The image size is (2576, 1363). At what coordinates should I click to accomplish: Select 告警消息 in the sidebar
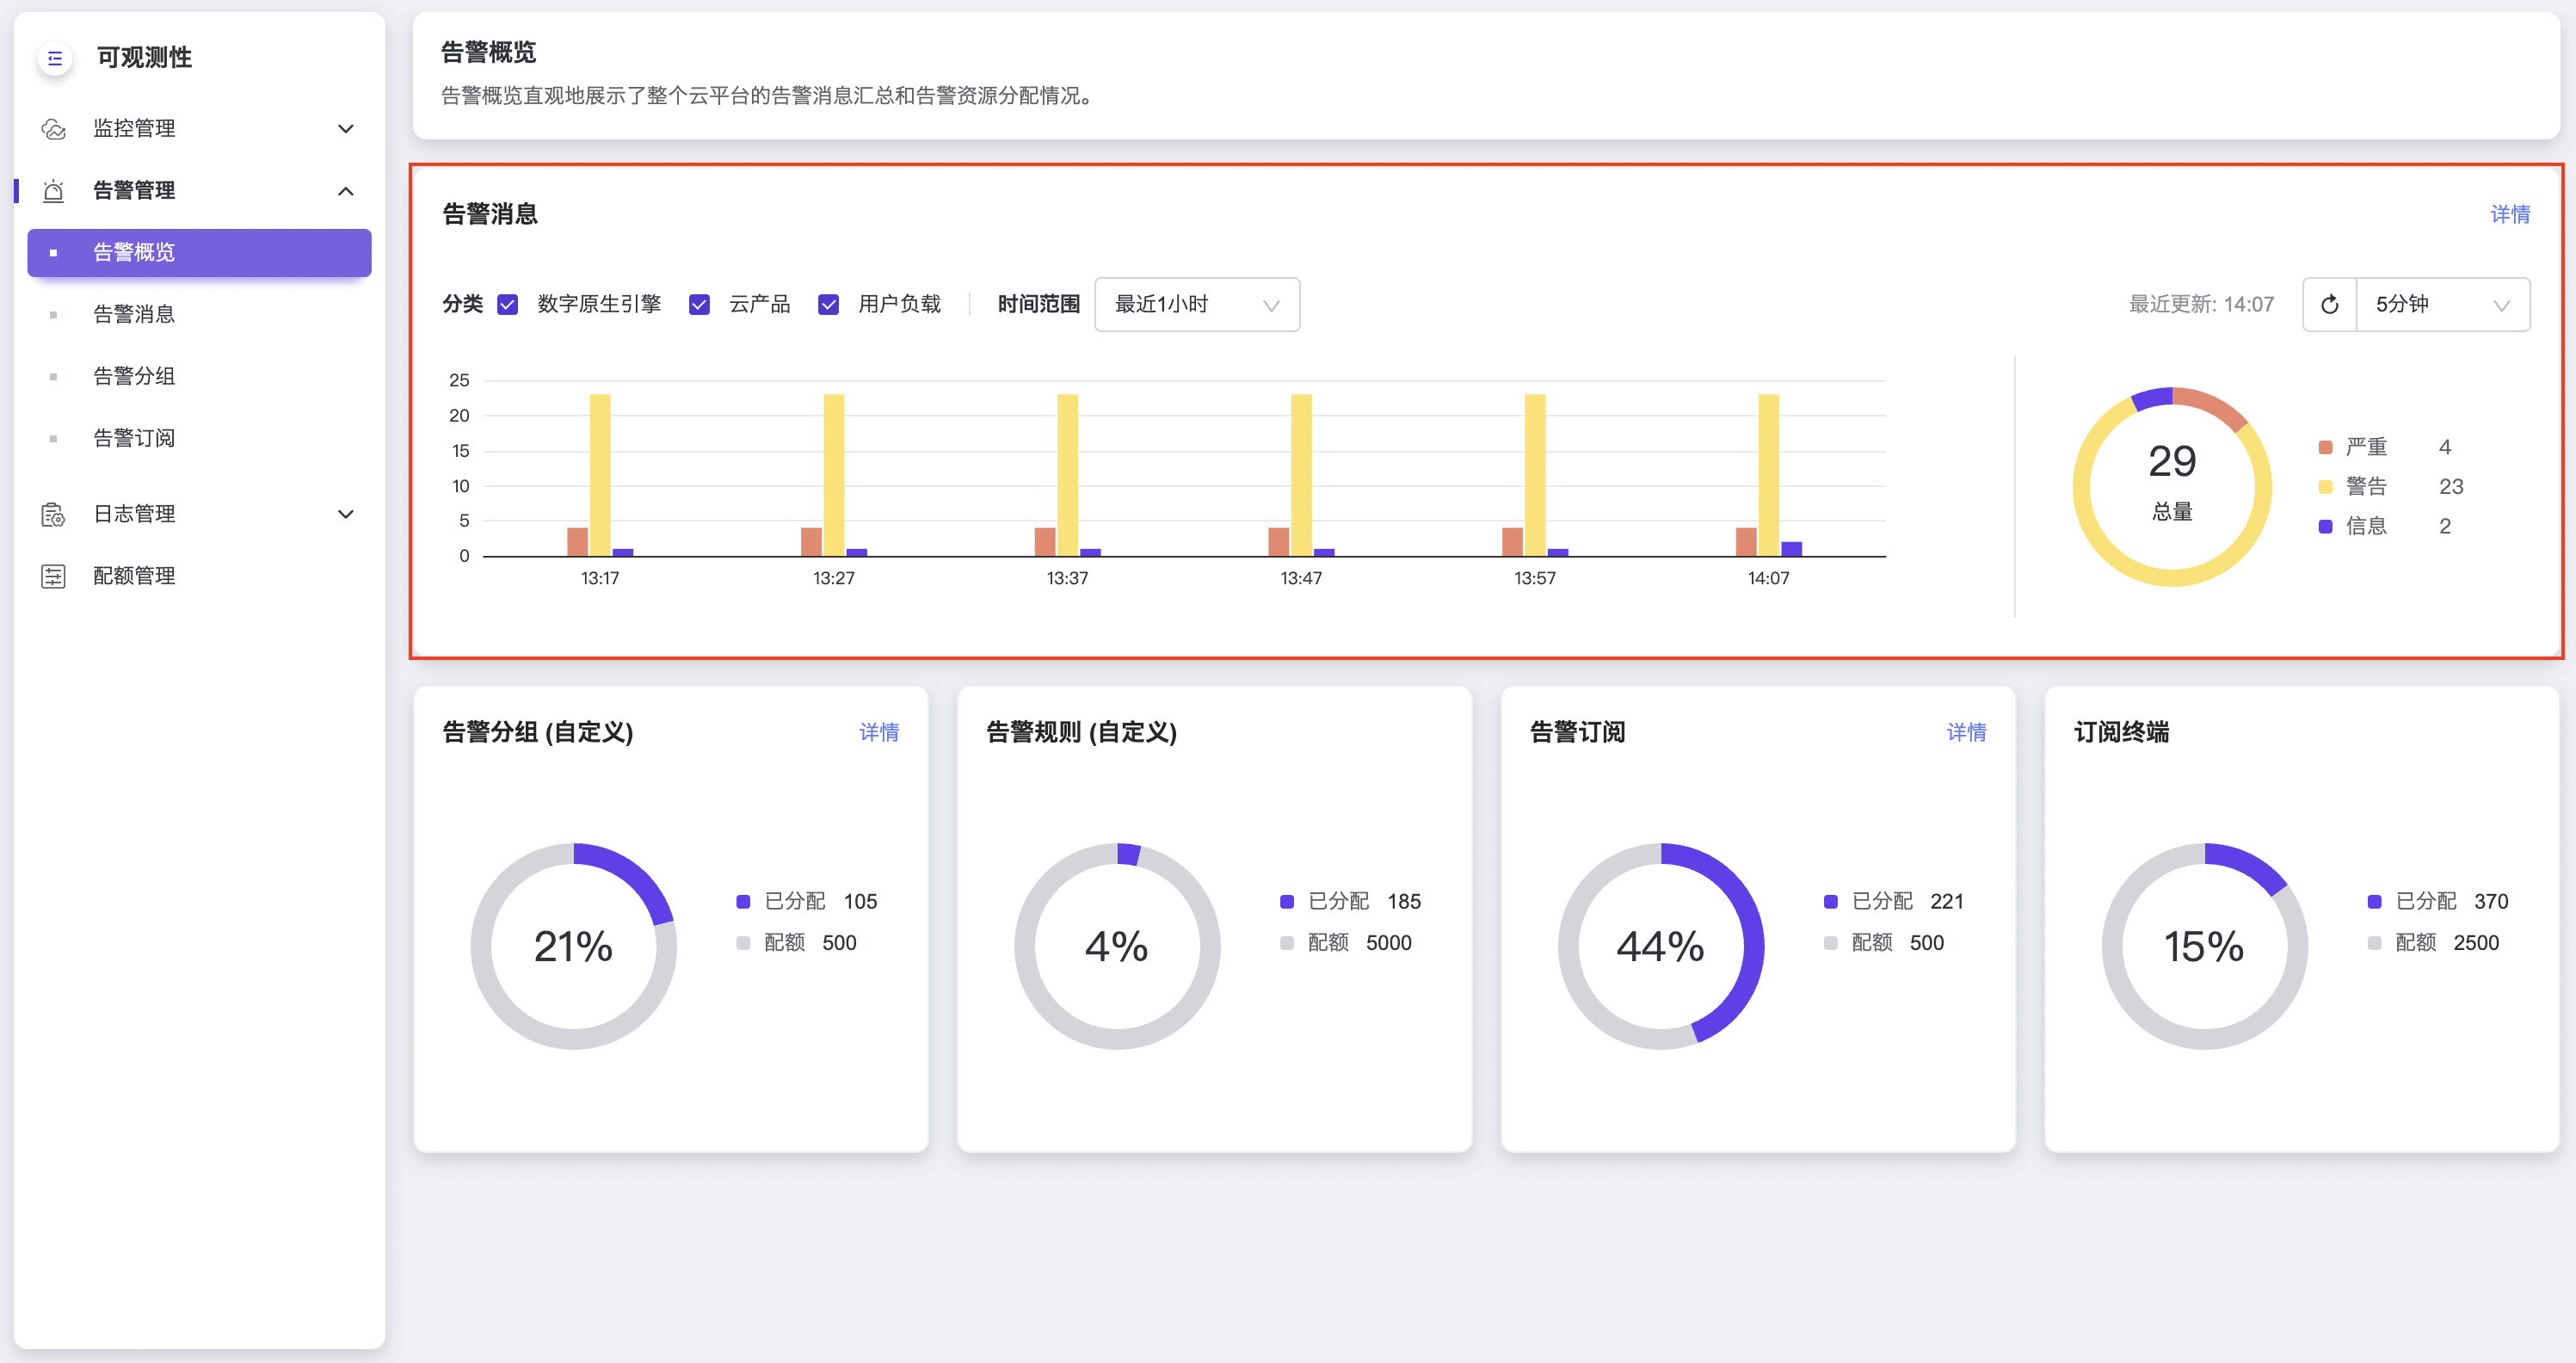(134, 315)
